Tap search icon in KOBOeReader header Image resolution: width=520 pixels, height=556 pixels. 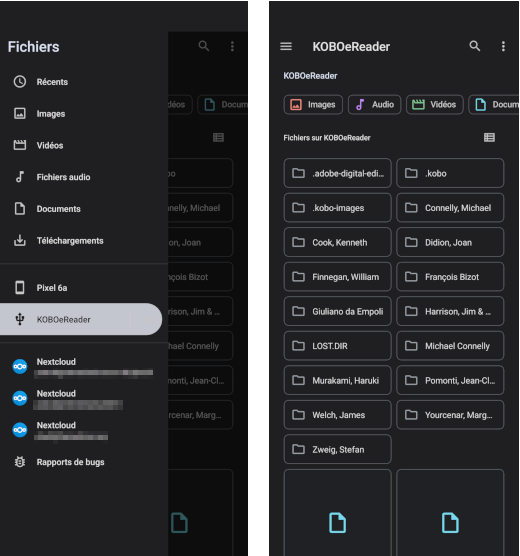coord(475,46)
